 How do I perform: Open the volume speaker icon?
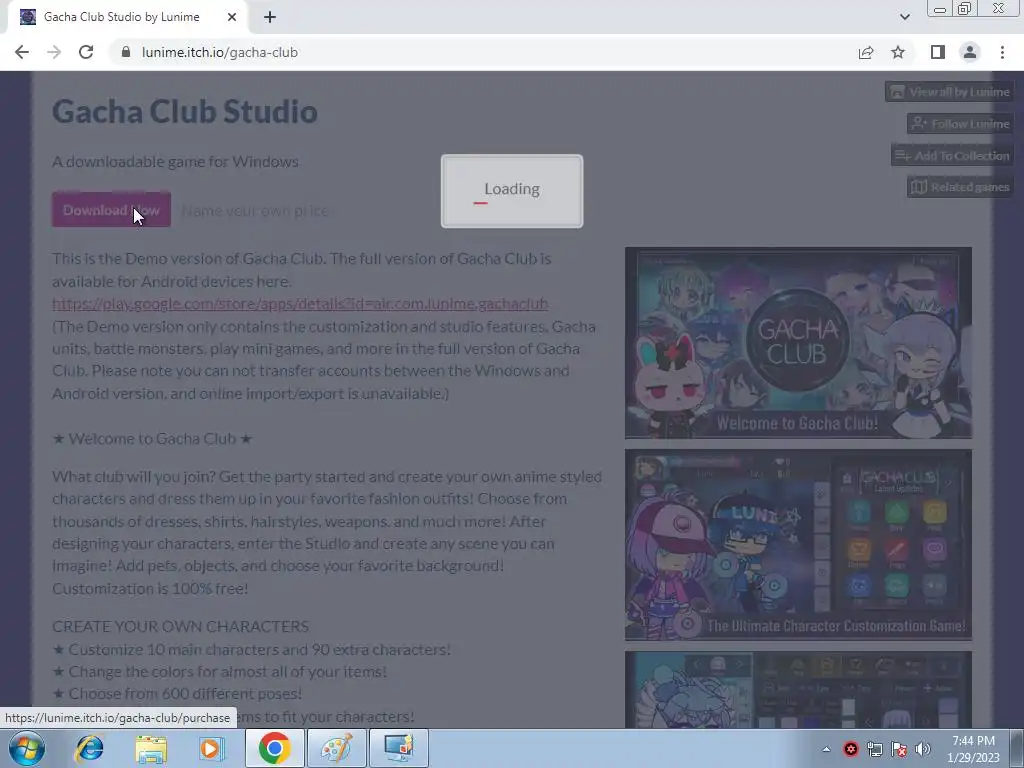[923, 749]
